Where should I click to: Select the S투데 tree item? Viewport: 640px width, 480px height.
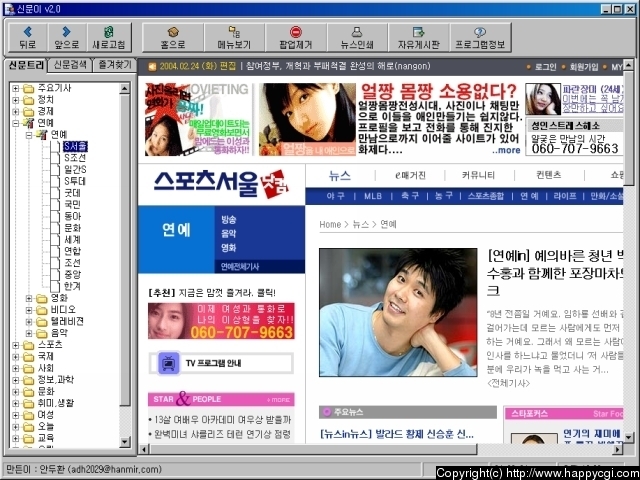[x=75, y=182]
